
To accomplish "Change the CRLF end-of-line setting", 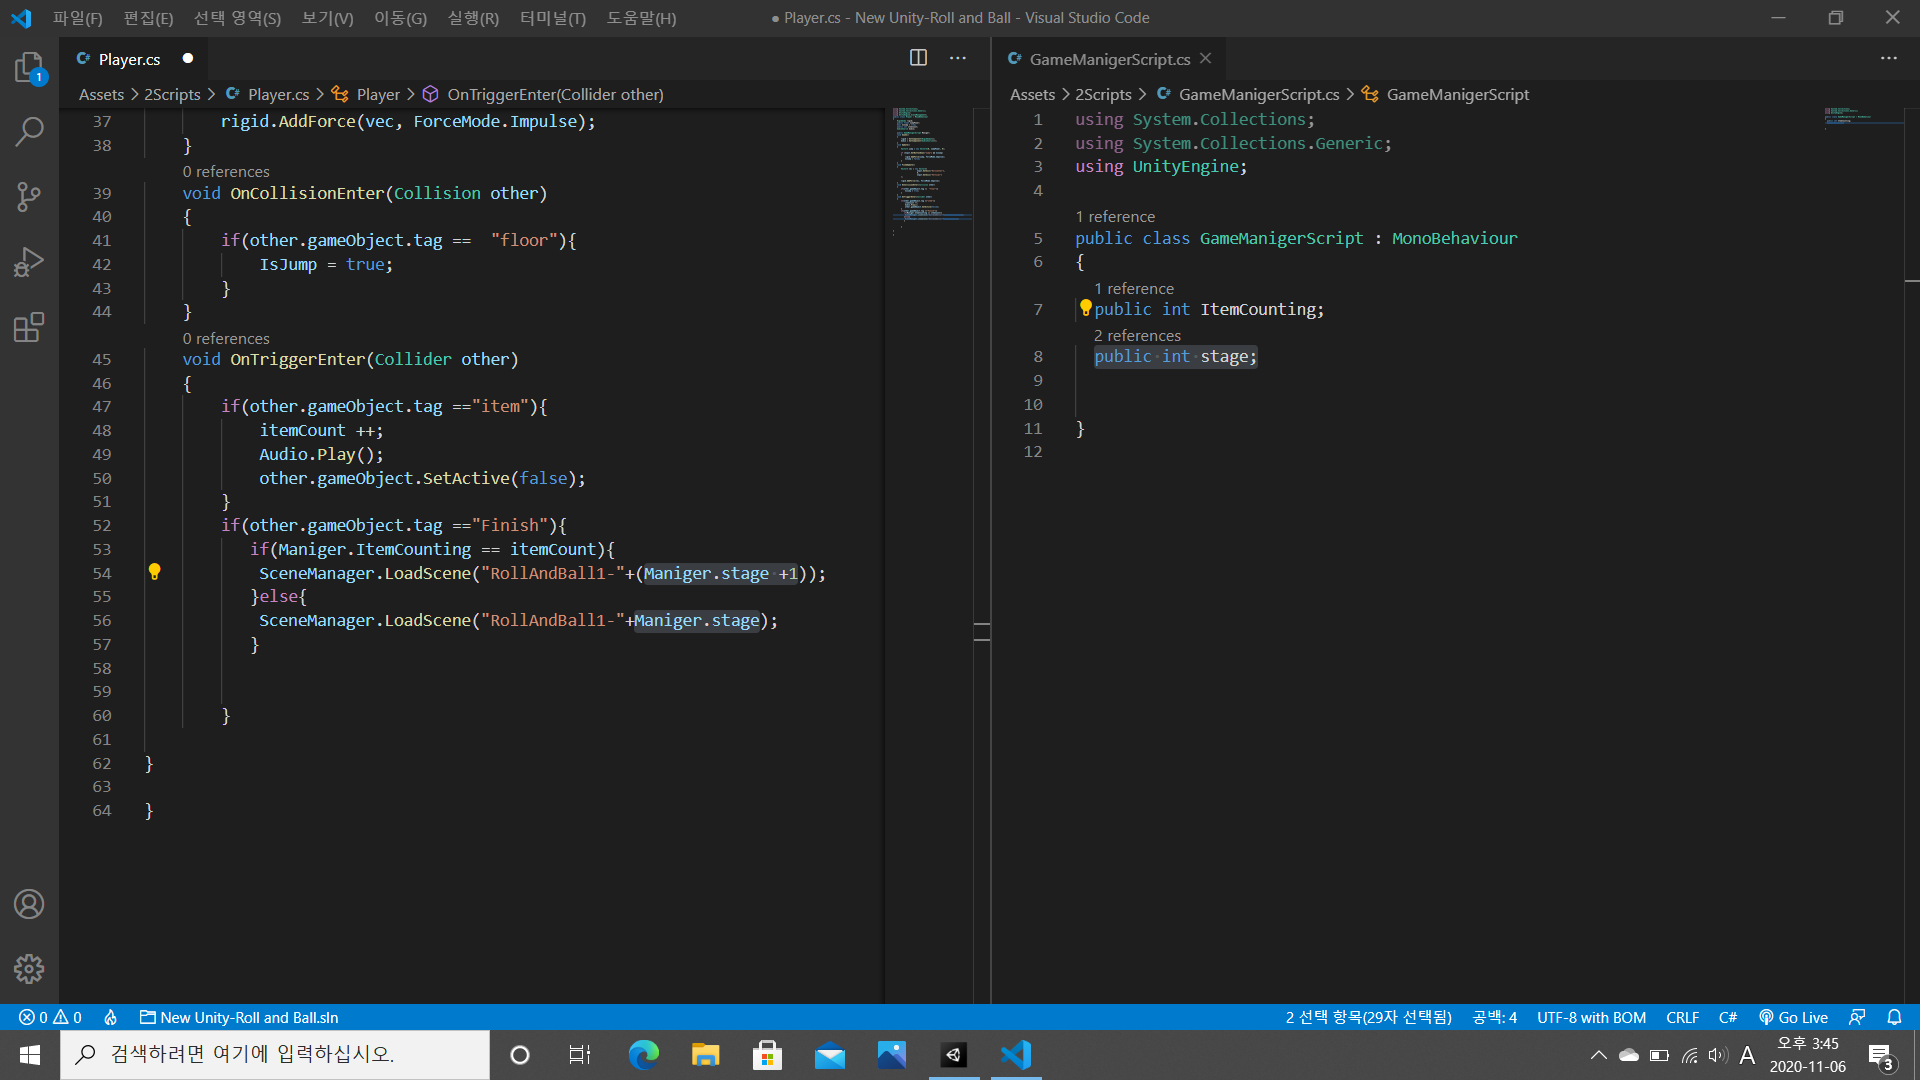I will click(1682, 1017).
